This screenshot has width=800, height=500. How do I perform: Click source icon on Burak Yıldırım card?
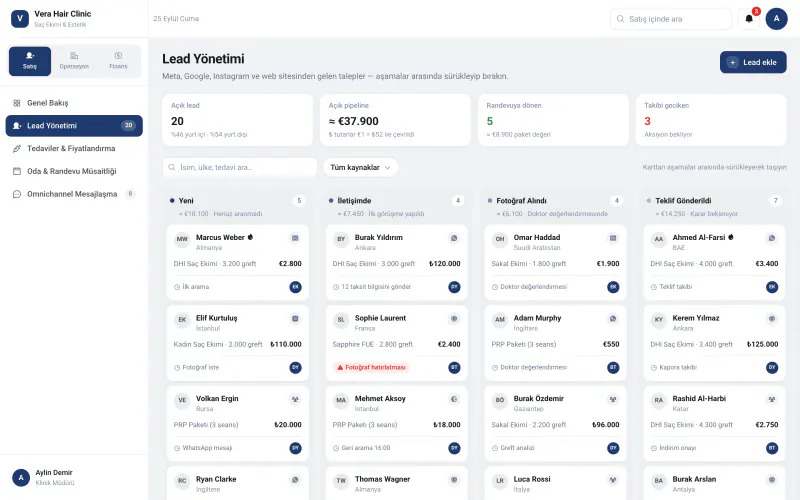(454, 238)
